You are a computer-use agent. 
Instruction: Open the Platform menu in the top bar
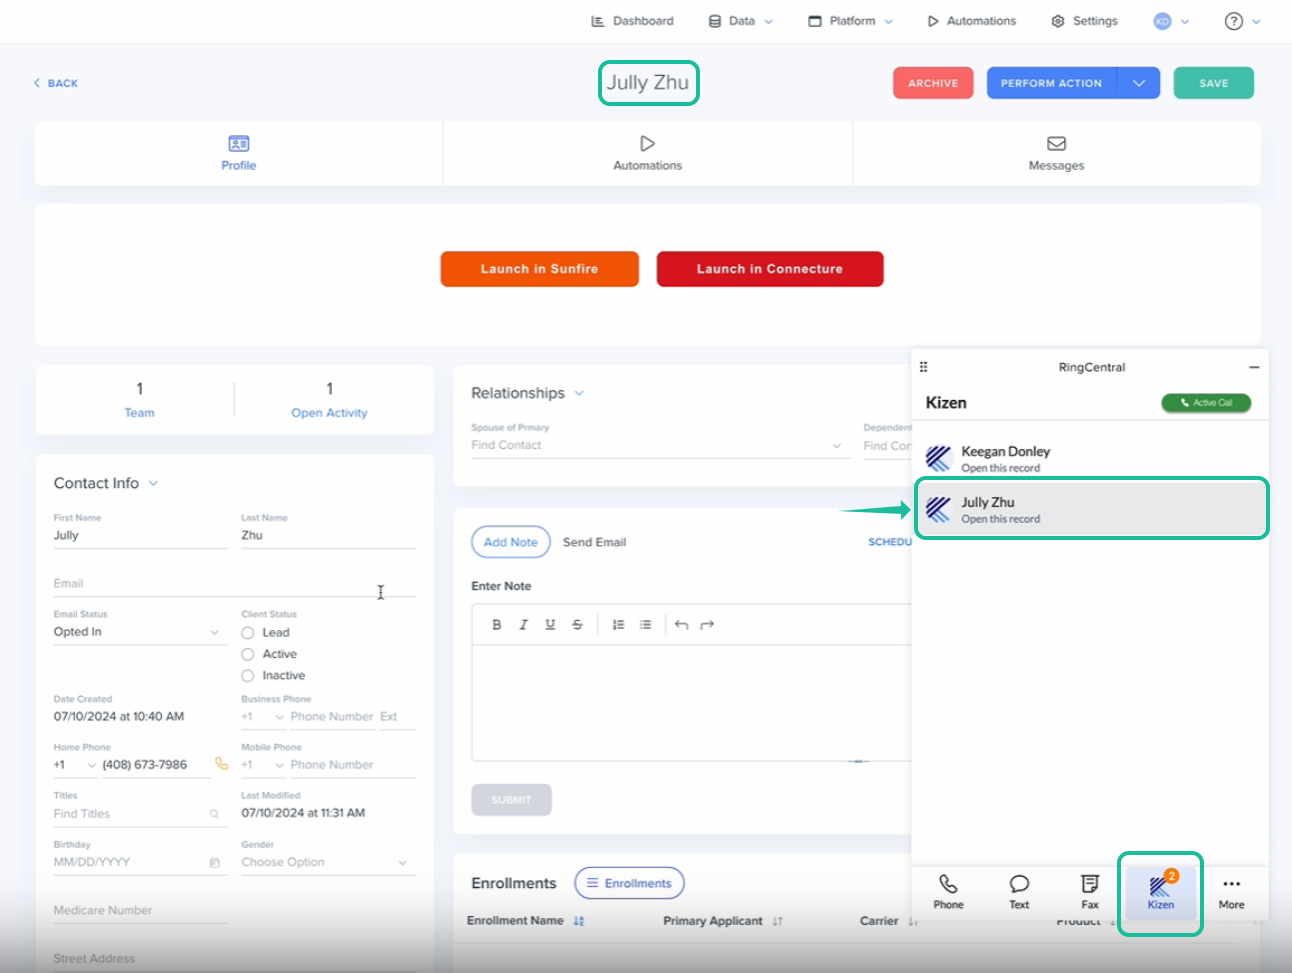coord(851,21)
